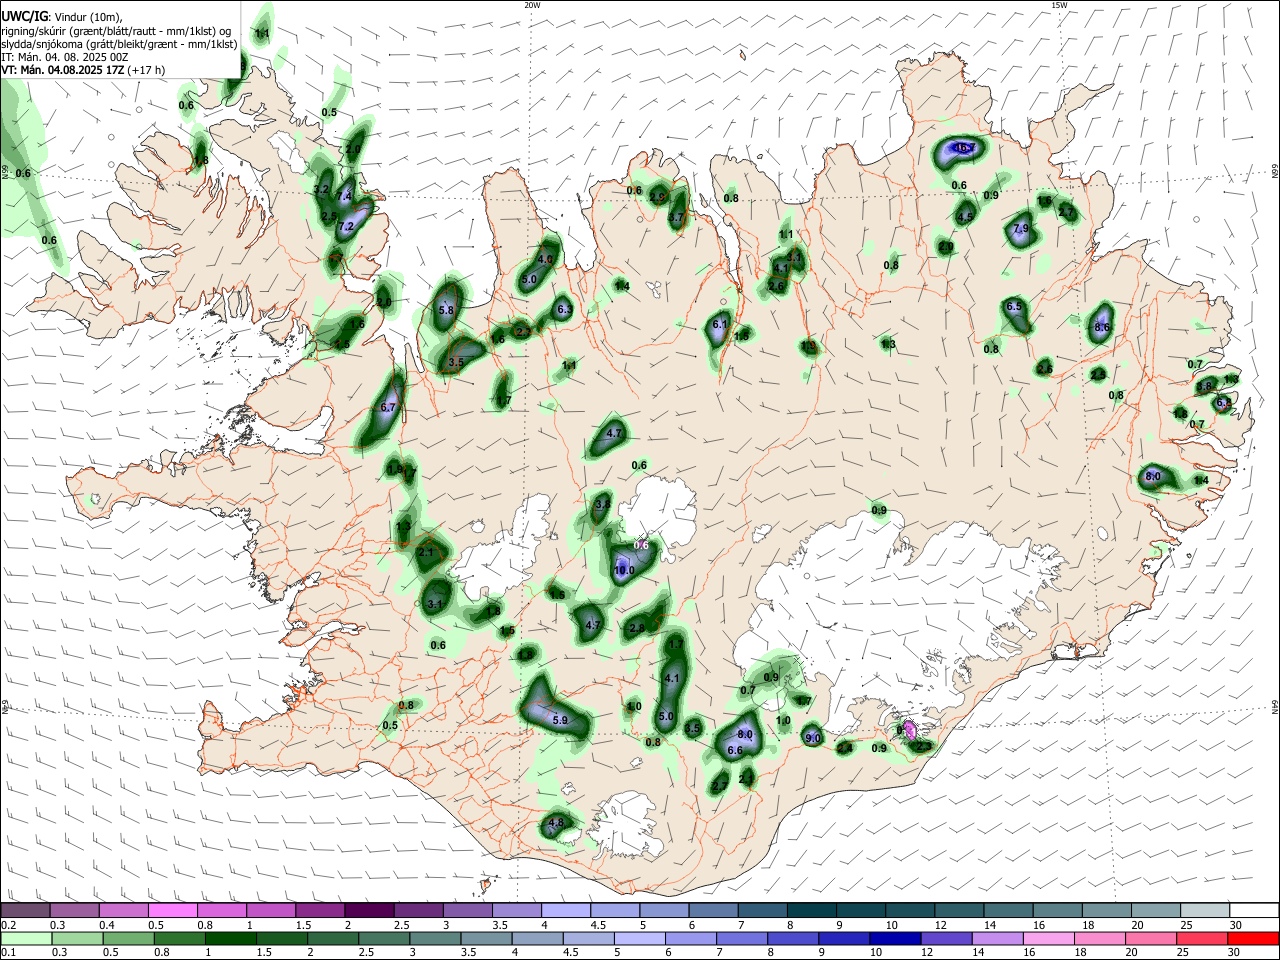Click the UWC/IG Vindur (10m) title text

[x=61, y=17]
